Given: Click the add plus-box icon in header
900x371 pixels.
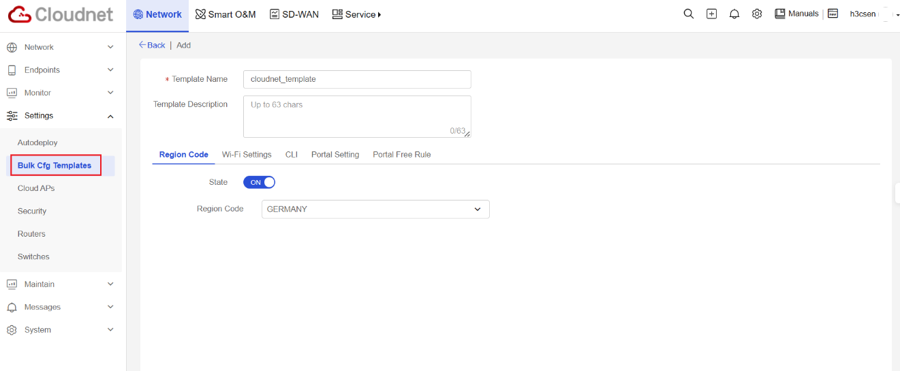Looking at the screenshot, I should coord(712,14).
